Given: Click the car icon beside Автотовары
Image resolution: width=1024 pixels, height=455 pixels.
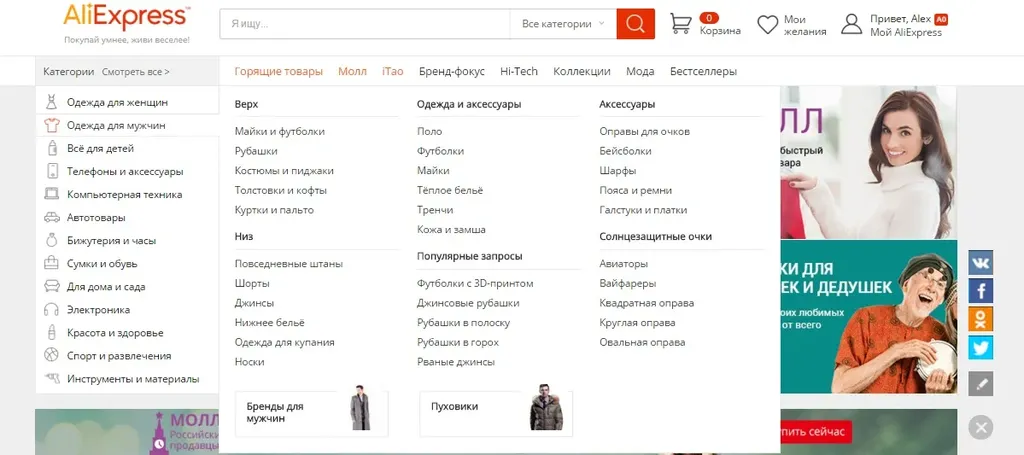Looking at the screenshot, I should click(x=52, y=217).
